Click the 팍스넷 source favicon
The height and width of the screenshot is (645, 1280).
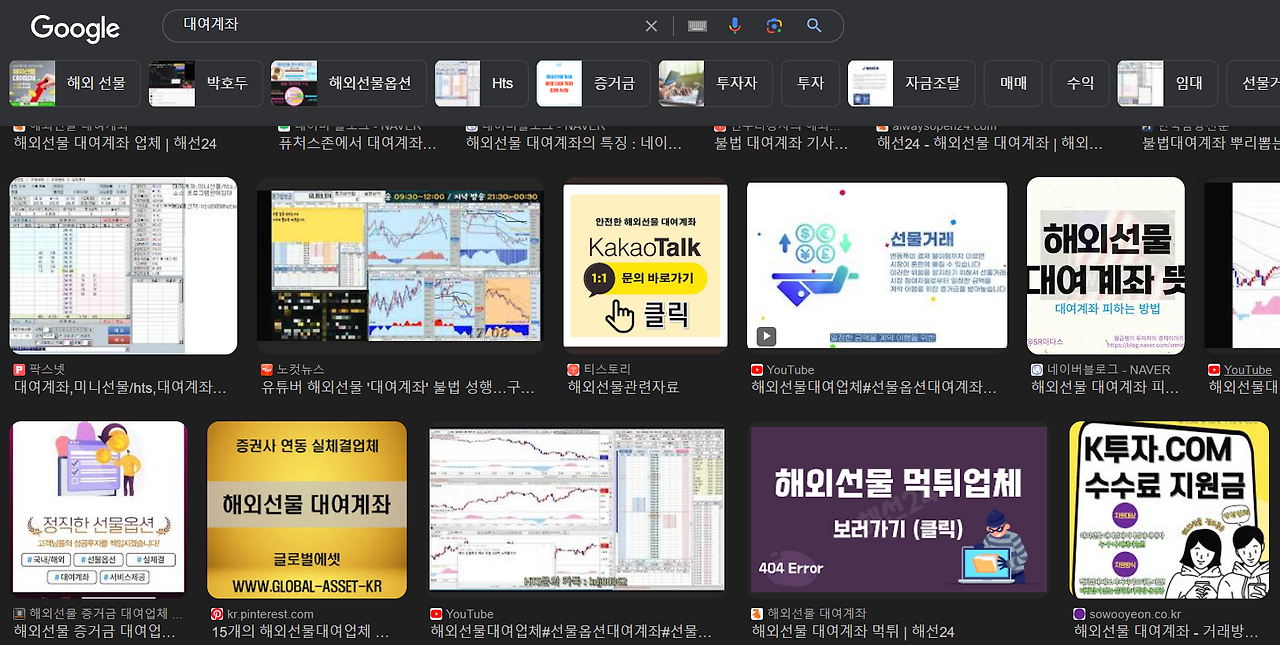tap(19, 370)
